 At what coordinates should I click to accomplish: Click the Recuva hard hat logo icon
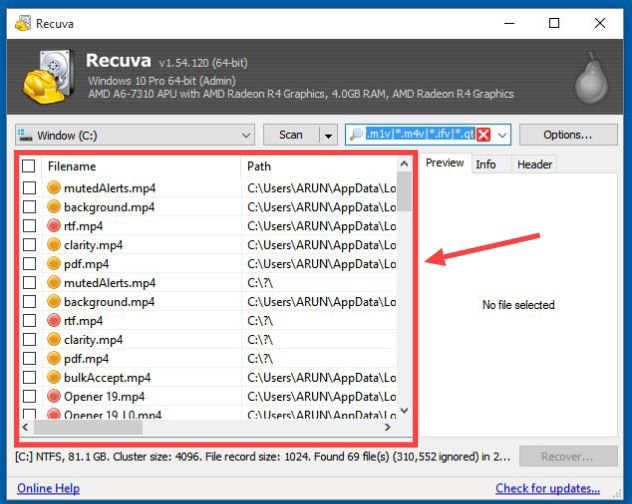(x=48, y=77)
